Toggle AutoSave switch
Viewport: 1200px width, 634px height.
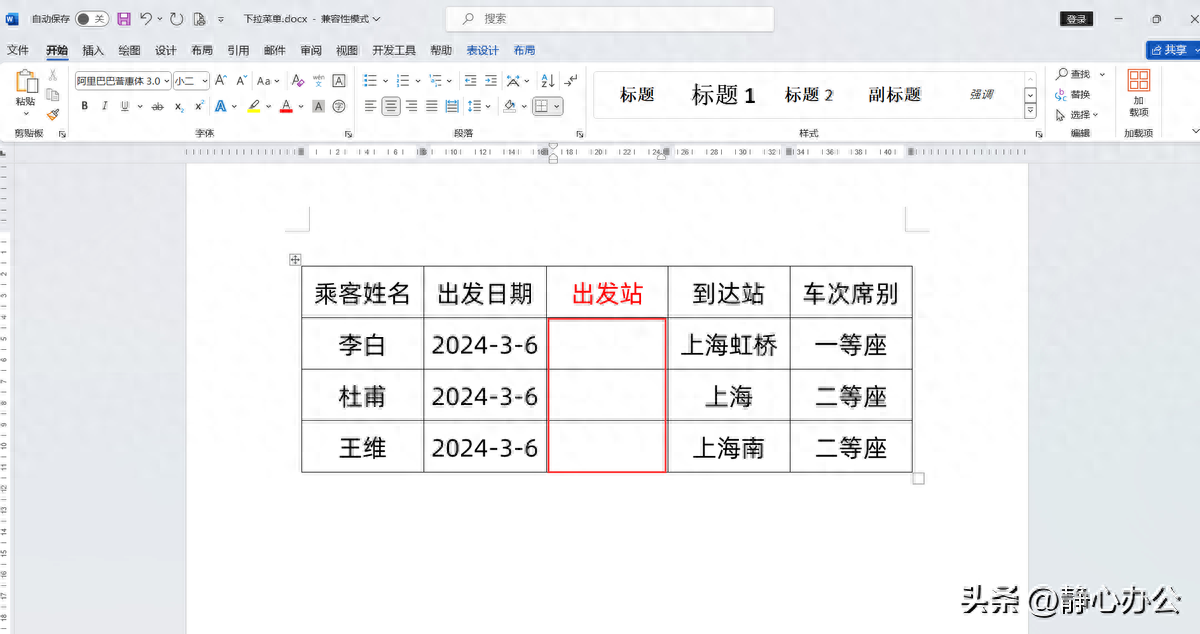[x=91, y=19]
